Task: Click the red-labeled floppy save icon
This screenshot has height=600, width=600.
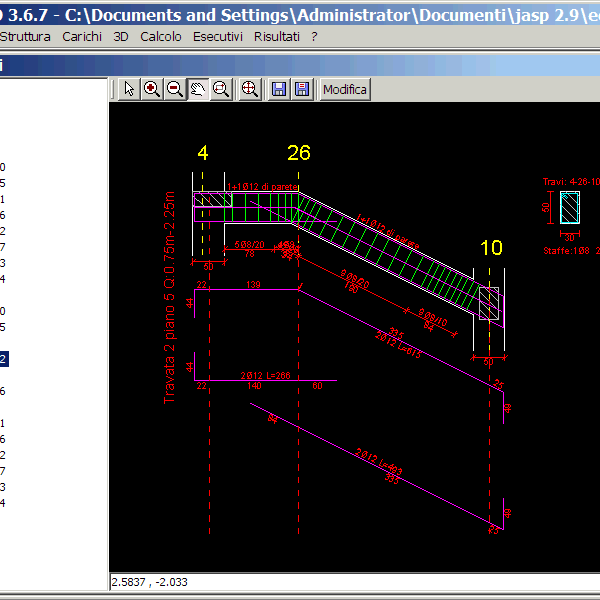Action: click(x=302, y=89)
